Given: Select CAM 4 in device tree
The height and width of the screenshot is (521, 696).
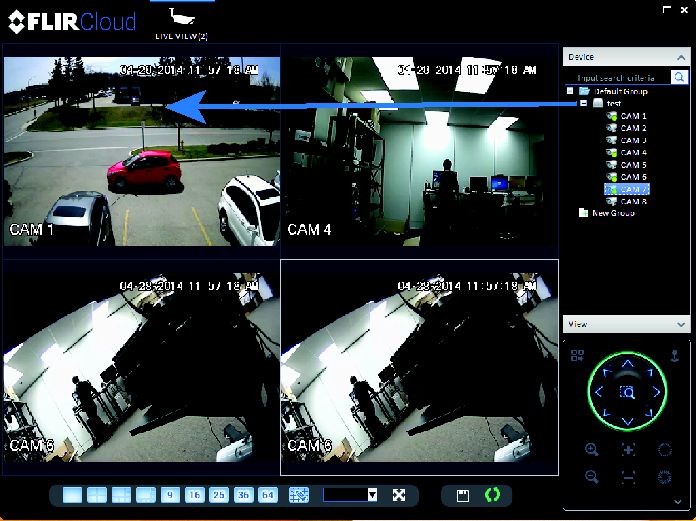Looking at the screenshot, I should click(627, 152).
